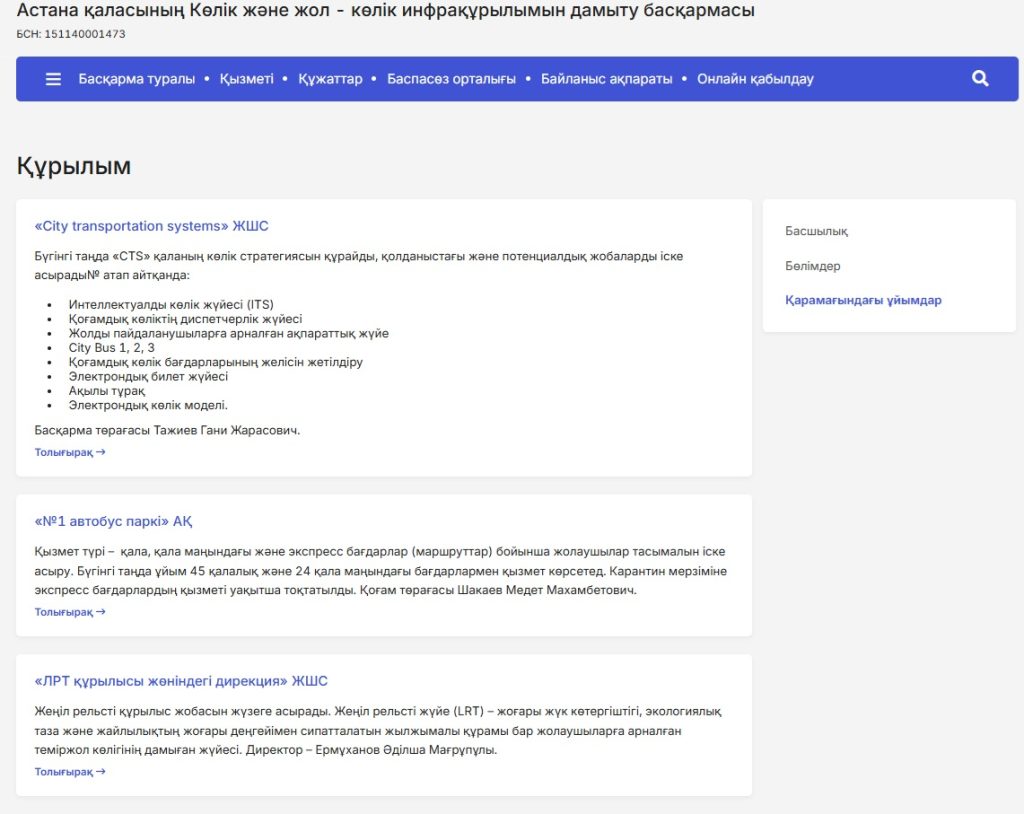Click Толығырақ under №1 автобус паркі
The width and height of the screenshot is (1024, 814).
(x=70, y=612)
